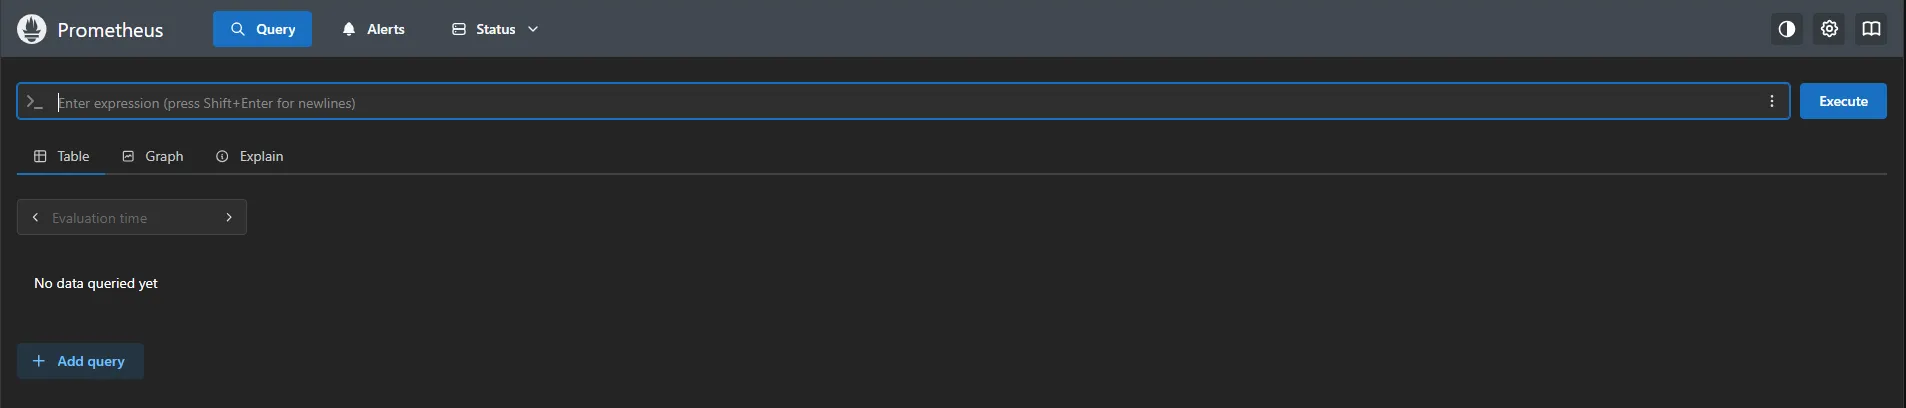1906x408 pixels.
Task: Switch to the Explain tab
Action: tap(250, 156)
